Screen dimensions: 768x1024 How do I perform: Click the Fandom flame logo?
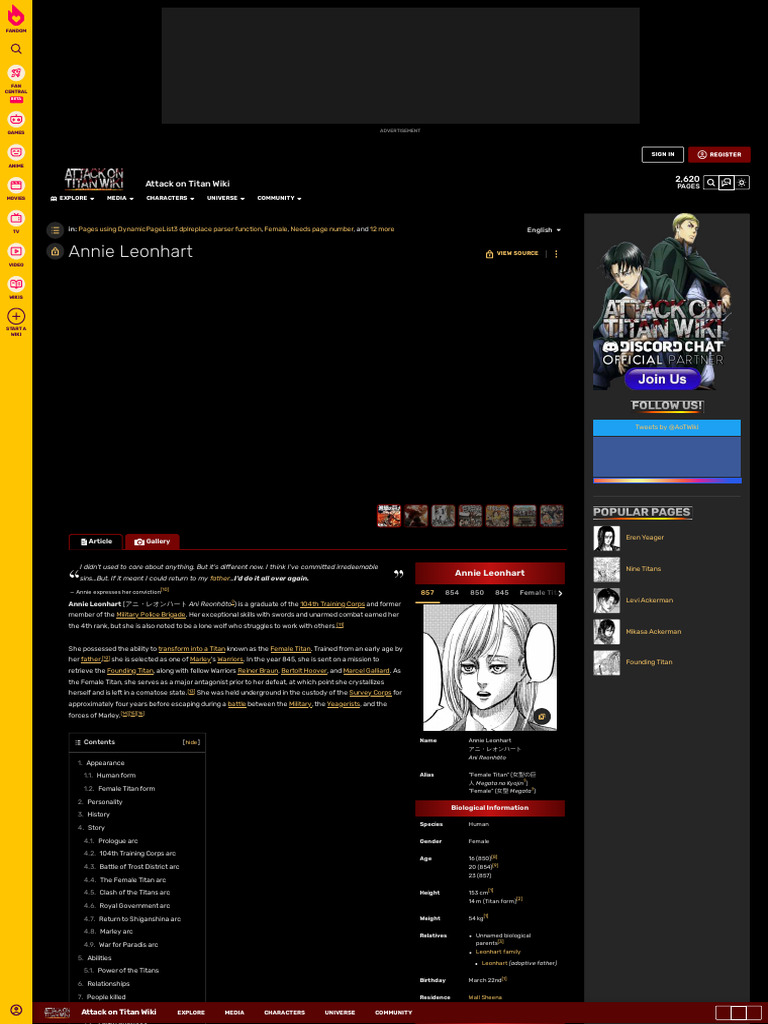point(16,16)
